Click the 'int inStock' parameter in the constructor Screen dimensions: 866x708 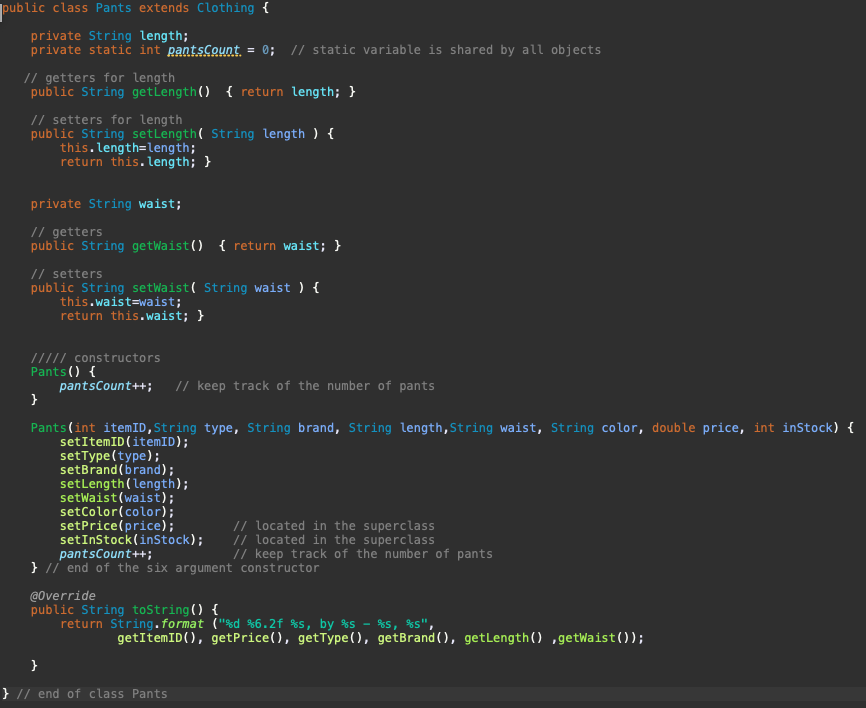click(x=793, y=428)
